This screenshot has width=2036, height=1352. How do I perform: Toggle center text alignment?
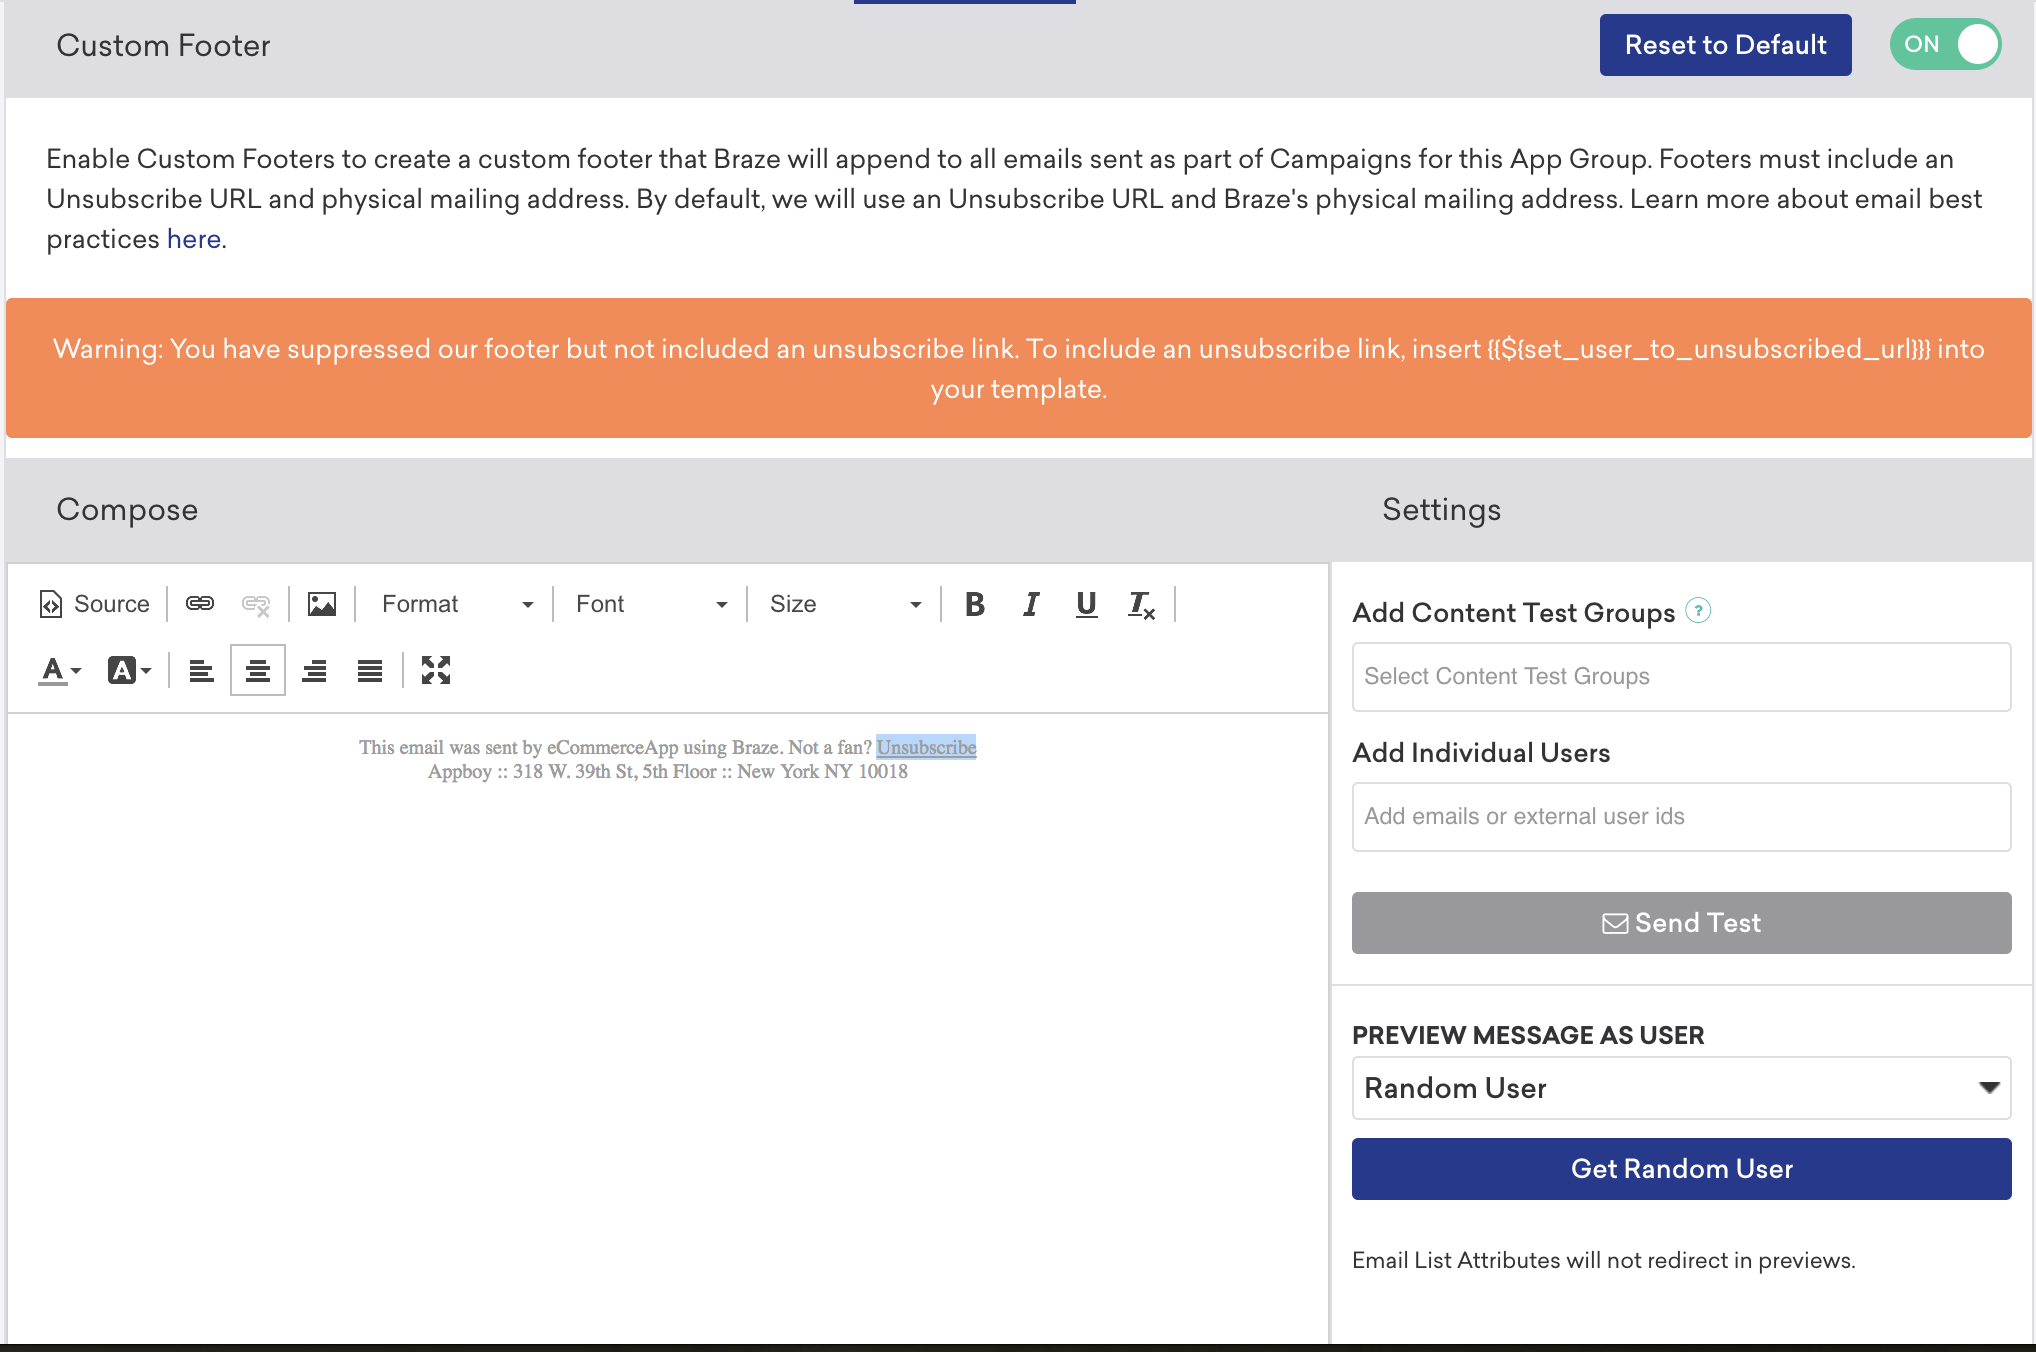coord(256,670)
